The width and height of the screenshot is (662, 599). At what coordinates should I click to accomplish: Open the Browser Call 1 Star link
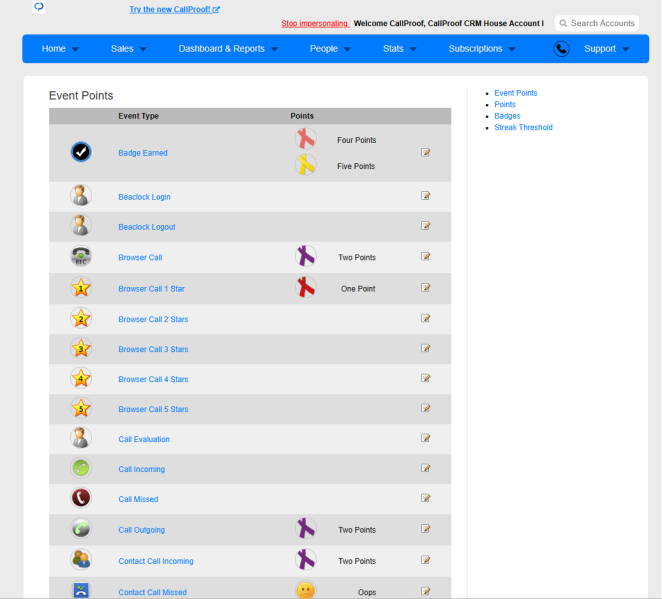tap(151, 289)
